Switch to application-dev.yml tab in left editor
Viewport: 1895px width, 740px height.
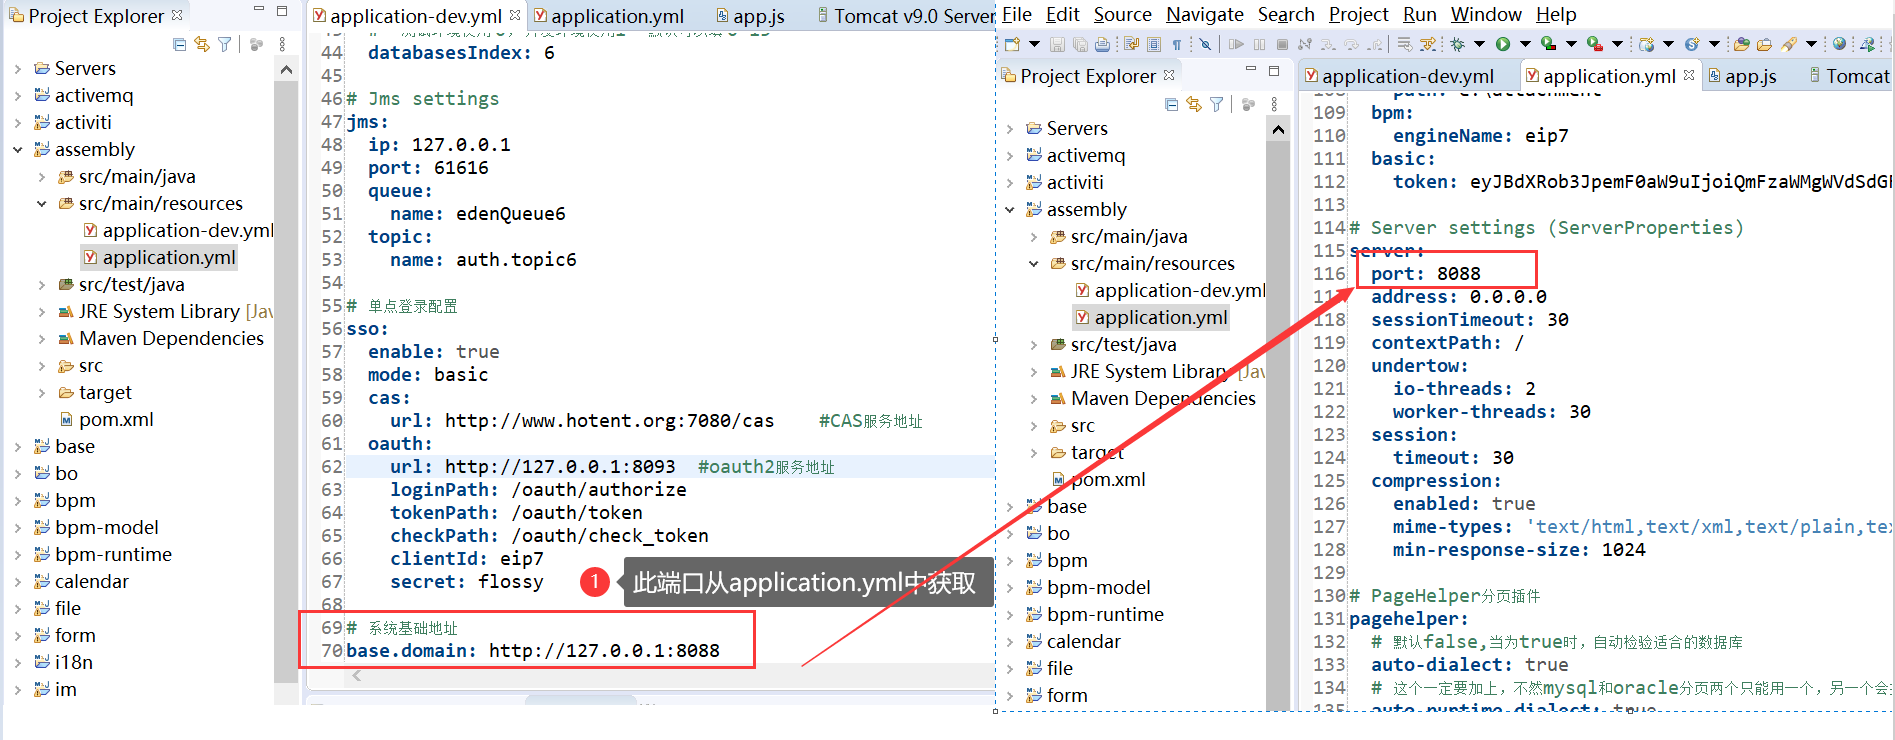415,16
